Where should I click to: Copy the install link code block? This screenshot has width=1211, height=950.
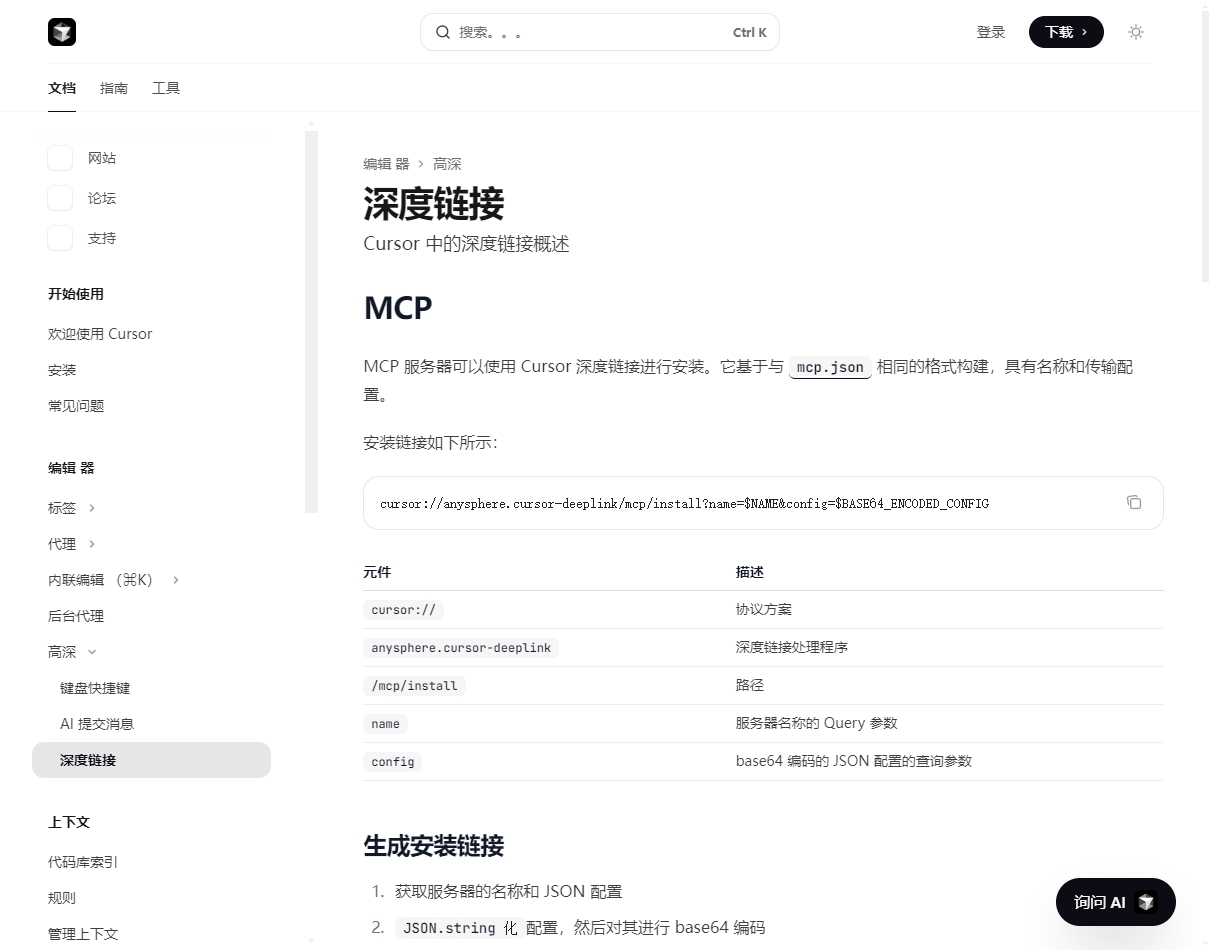click(x=1134, y=502)
